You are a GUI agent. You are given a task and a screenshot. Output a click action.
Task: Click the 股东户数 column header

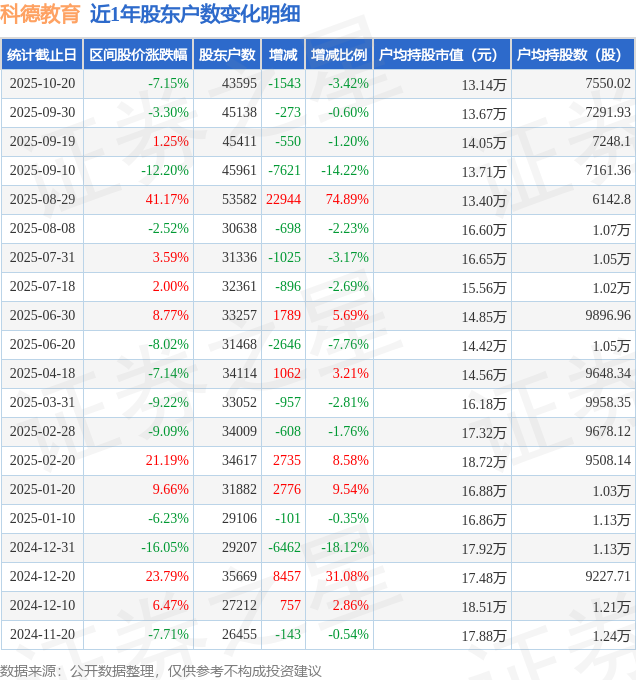pyautogui.click(x=227, y=55)
